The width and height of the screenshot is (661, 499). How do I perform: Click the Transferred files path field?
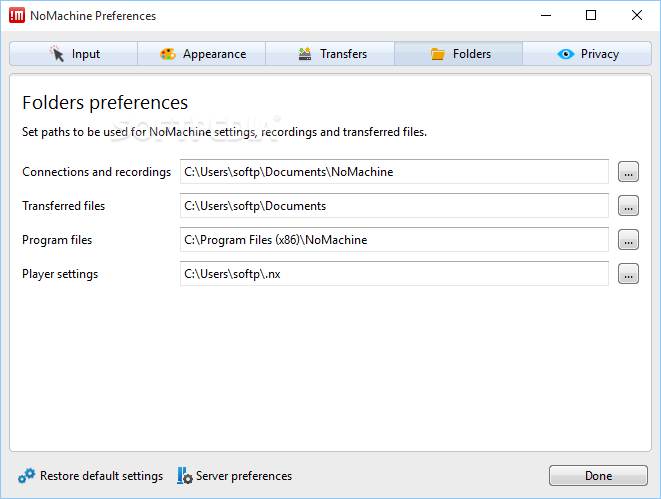click(x=394, y=206)
